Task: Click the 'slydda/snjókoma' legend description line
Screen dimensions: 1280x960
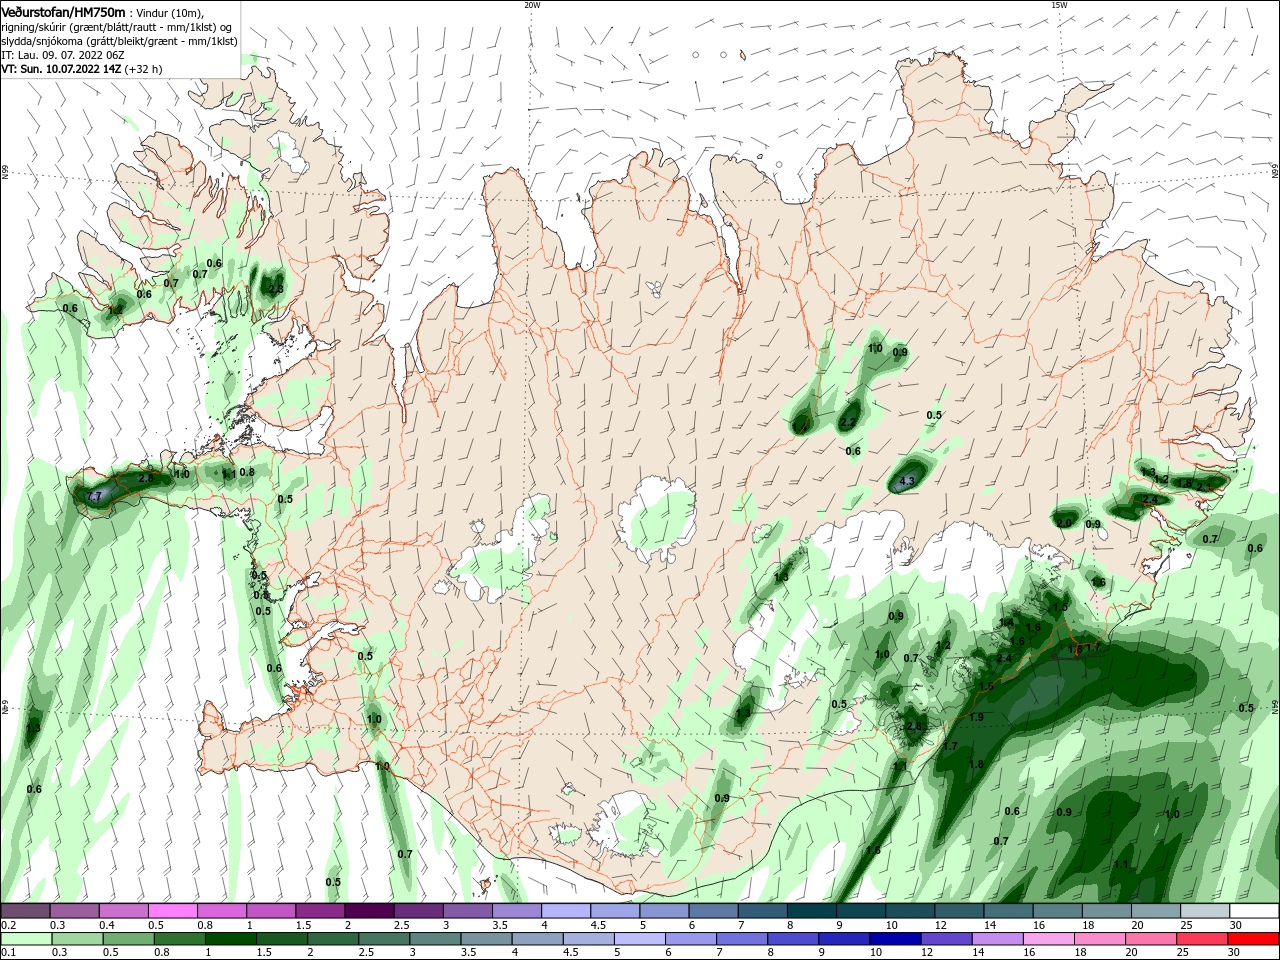Action: (x=119, y=41)
